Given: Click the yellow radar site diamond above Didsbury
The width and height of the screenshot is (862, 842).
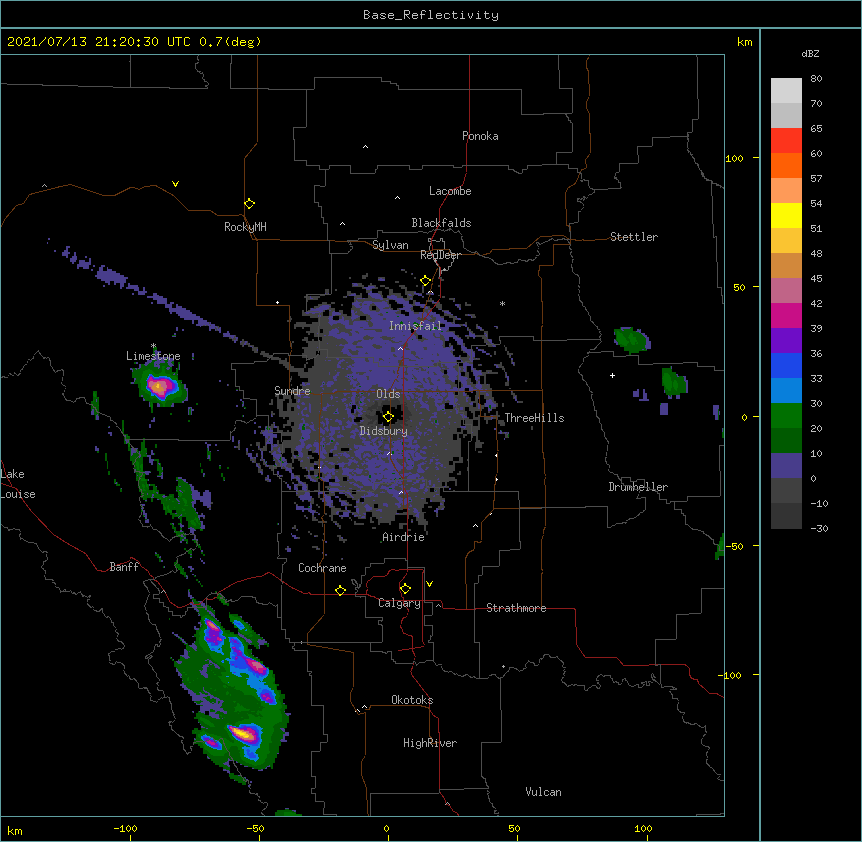Looking at the screenshot, I should pyautogui.click(x=388, y=417).
